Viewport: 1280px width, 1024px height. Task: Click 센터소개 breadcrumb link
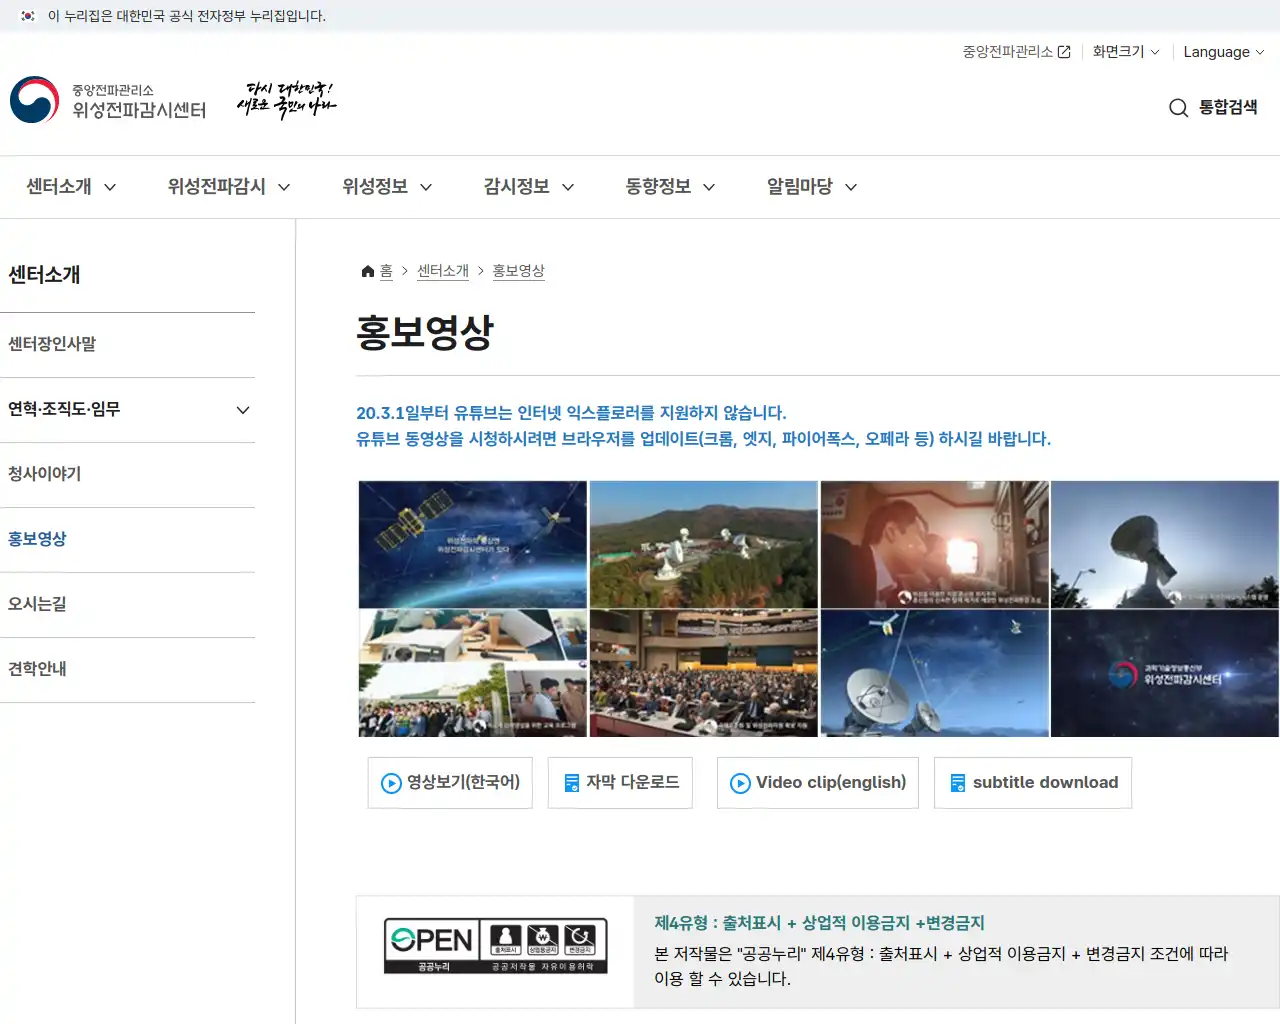(x=443, y=271)
